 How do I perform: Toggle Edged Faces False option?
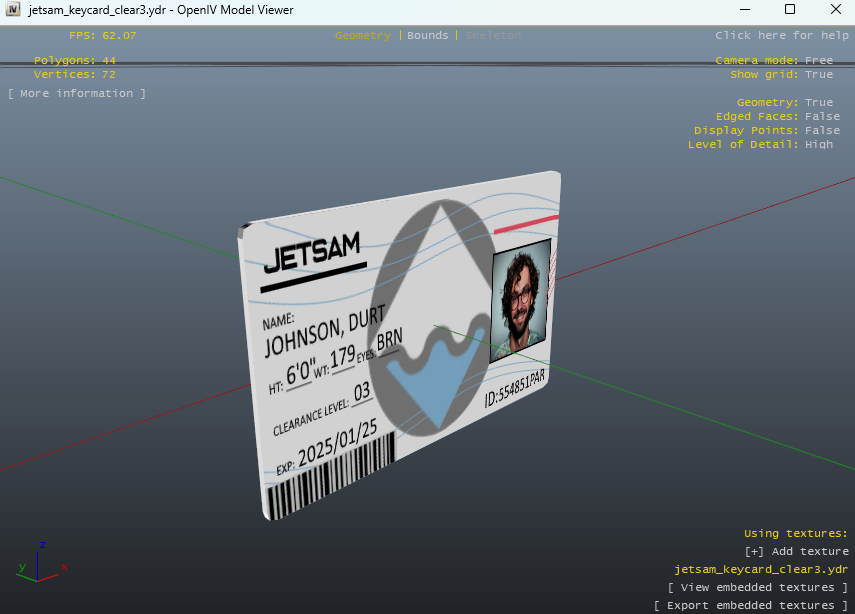click(778, 116)
